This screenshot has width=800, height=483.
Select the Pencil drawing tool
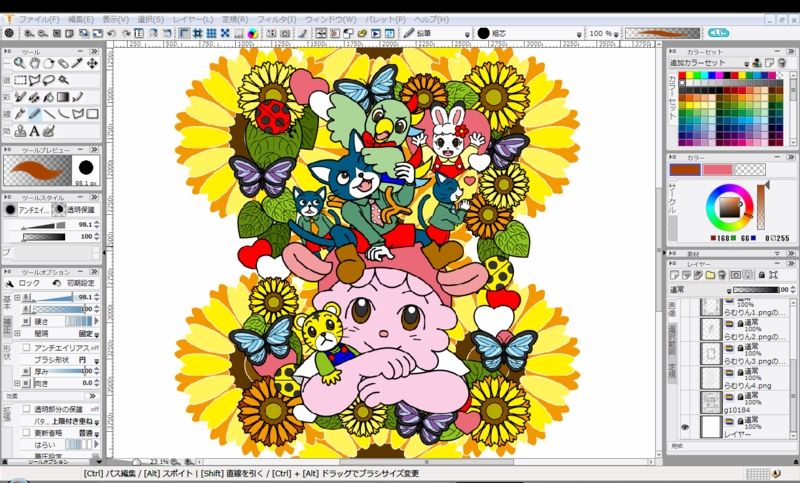(34, 114)
